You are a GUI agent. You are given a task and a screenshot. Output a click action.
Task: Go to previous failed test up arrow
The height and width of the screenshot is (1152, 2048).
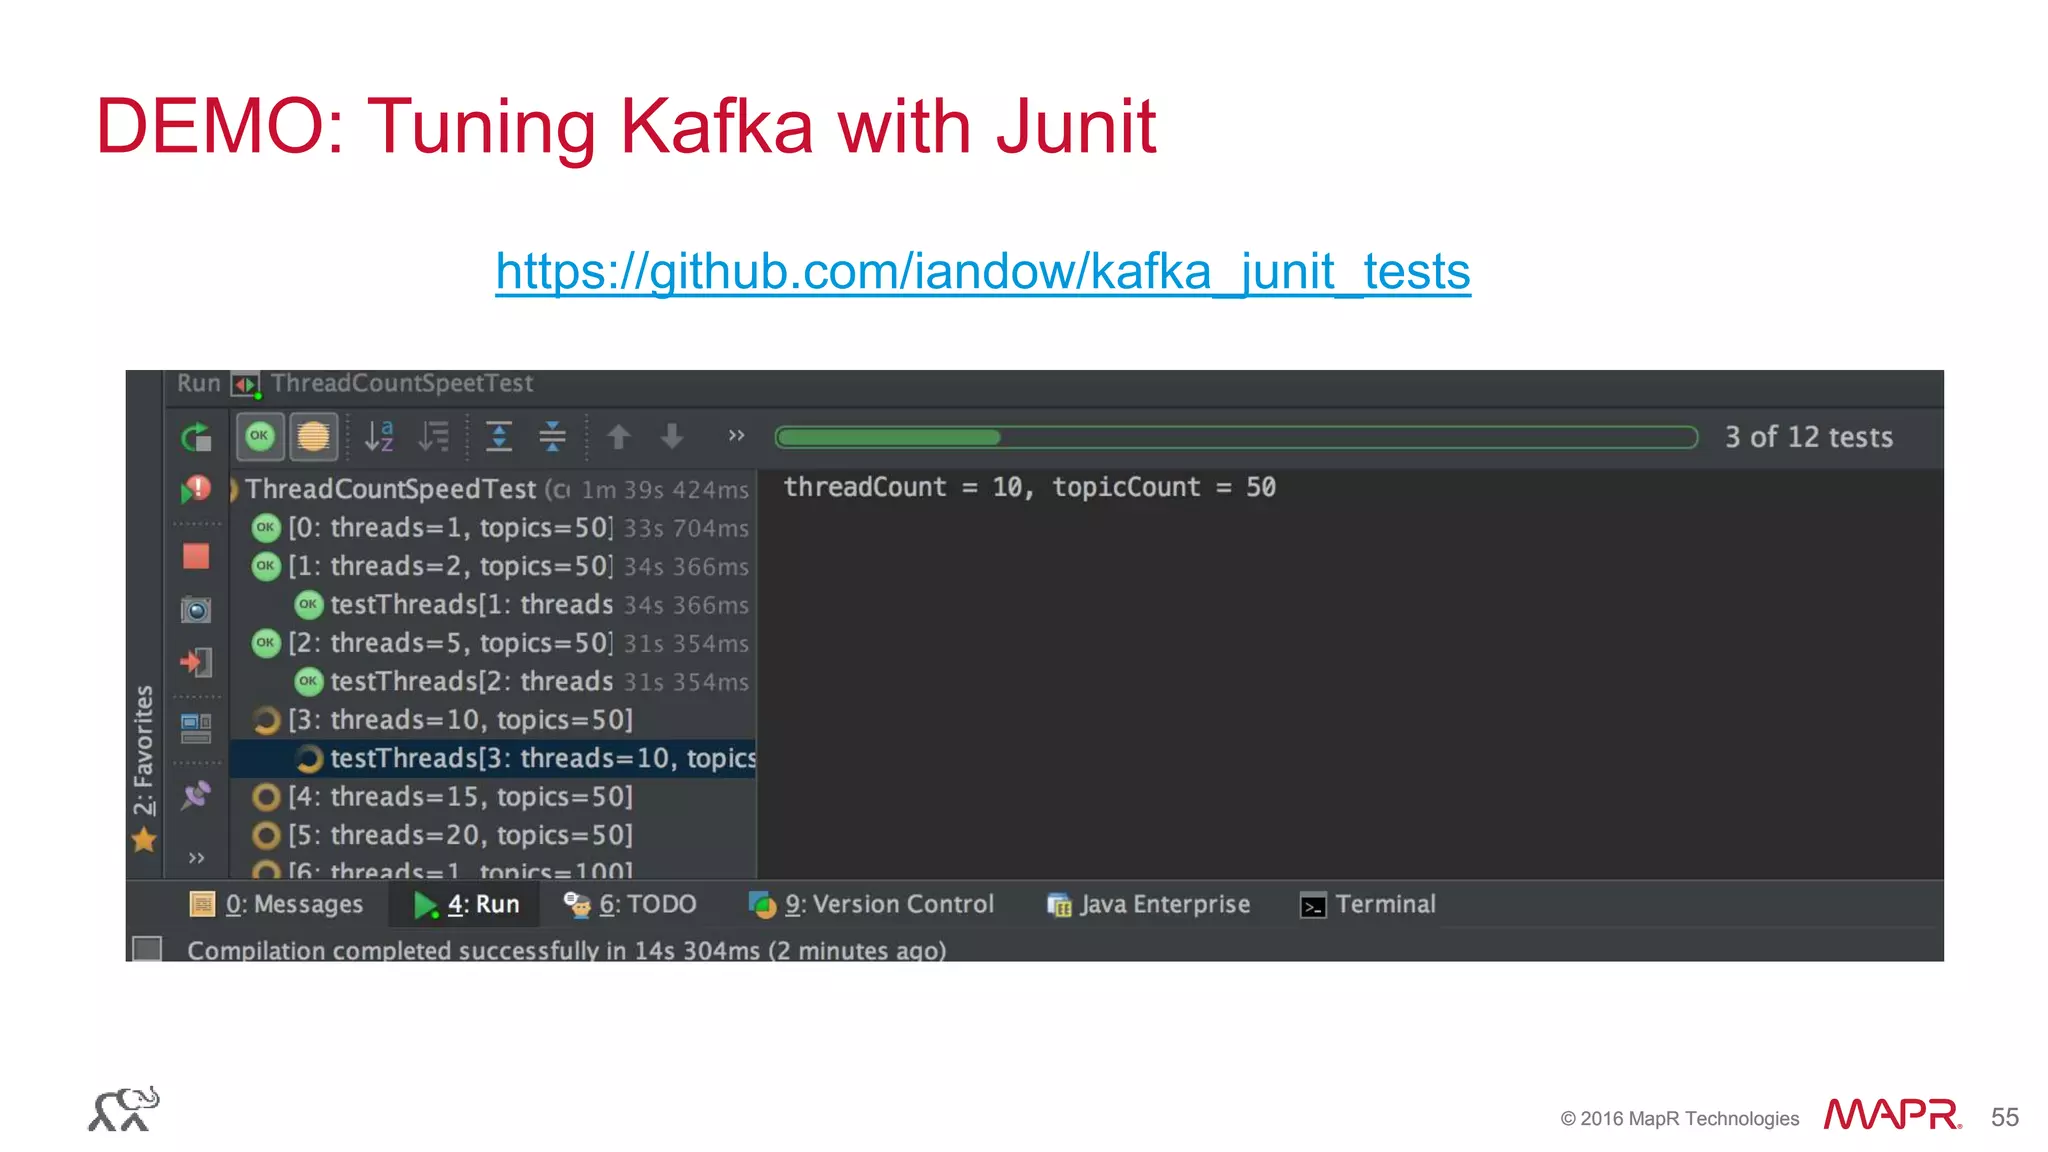[x=619, y=436]
